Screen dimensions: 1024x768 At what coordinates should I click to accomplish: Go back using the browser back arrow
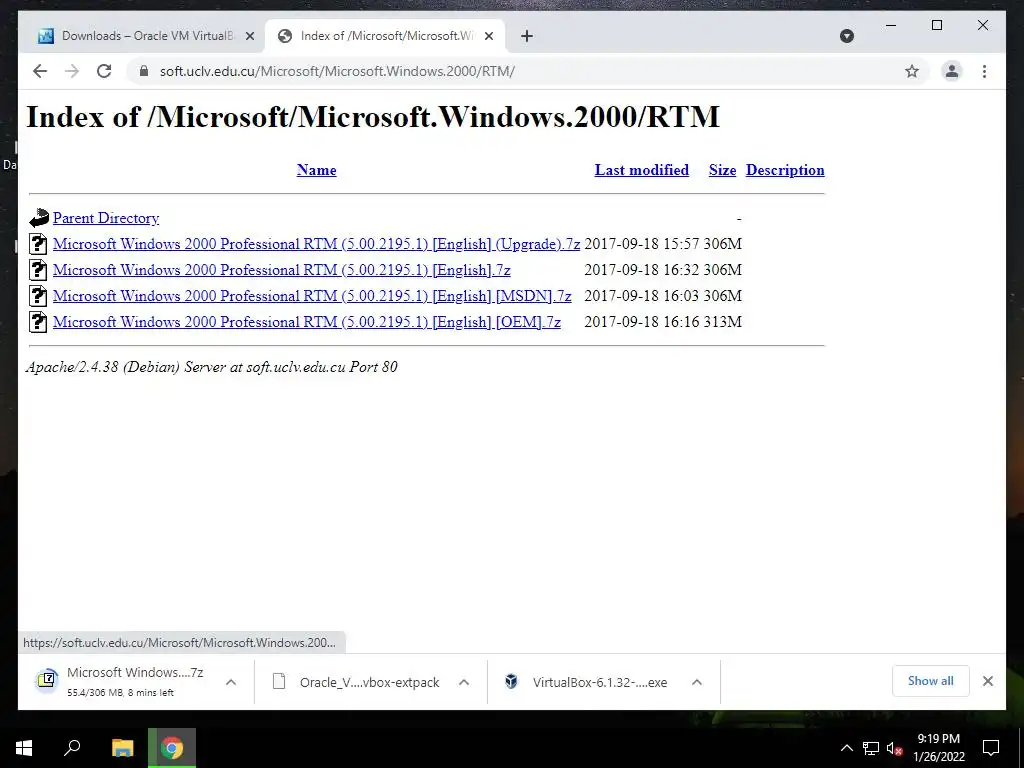40,71
